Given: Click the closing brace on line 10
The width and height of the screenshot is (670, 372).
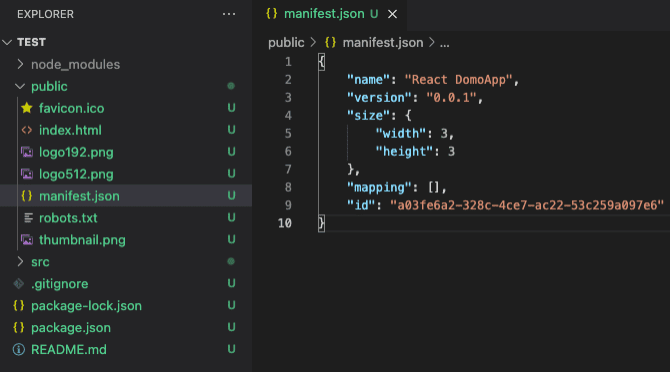Looking at the screenshot, I should (321, 223).
